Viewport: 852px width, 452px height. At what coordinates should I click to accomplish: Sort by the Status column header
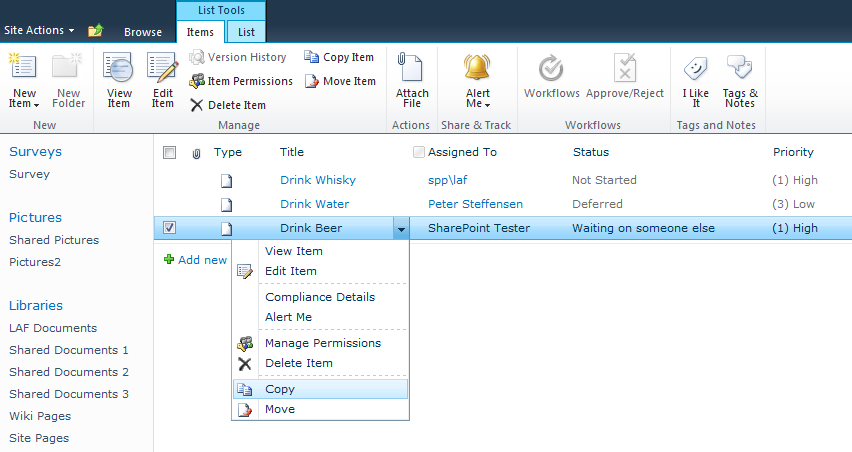click(x=591, y=152)
